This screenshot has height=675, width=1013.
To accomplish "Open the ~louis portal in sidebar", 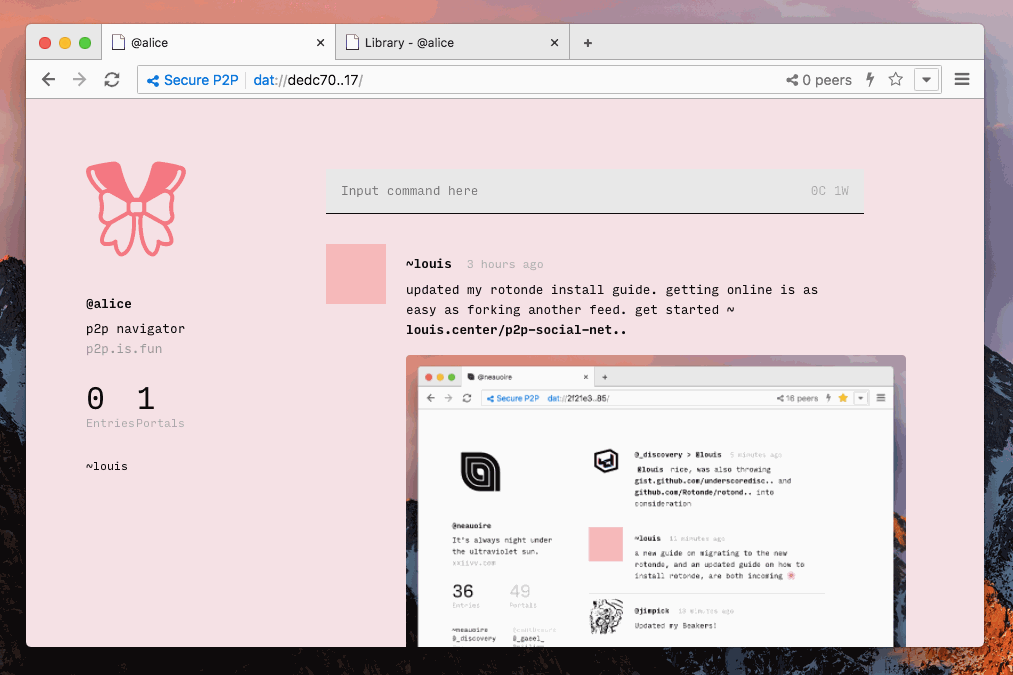I will click(x=107, y=466).
